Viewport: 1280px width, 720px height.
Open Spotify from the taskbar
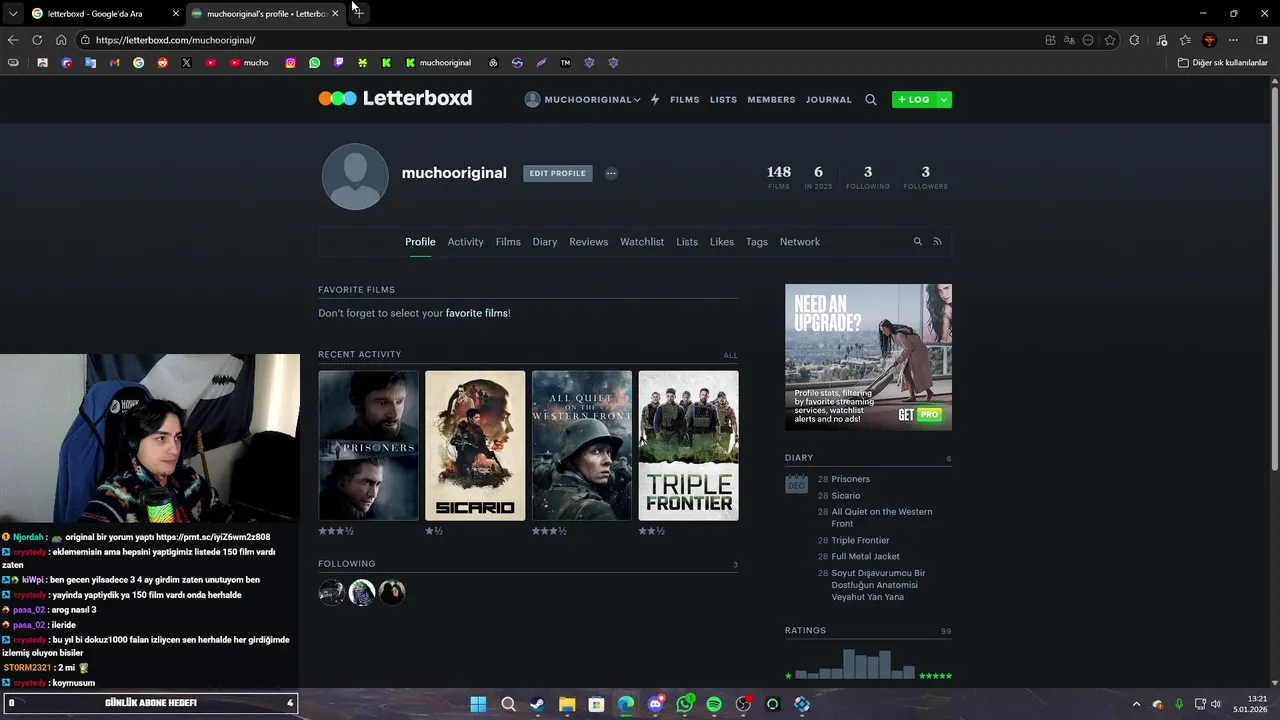coord(714,704)
